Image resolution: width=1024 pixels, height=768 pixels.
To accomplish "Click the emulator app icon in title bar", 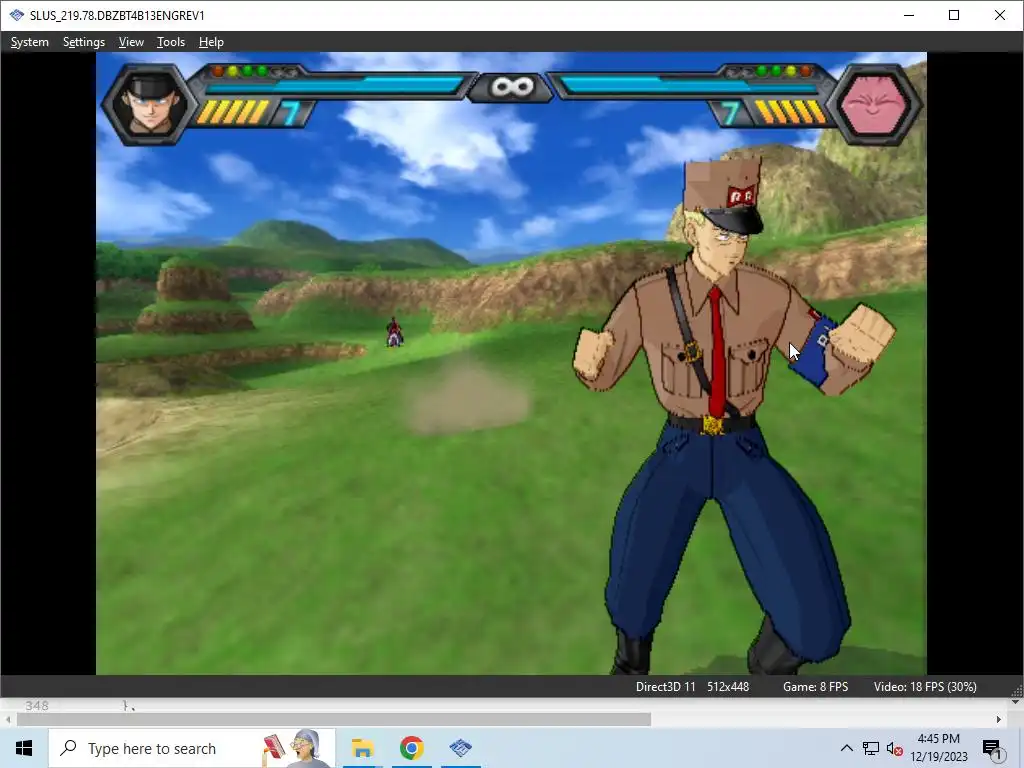I will [16, 15].
